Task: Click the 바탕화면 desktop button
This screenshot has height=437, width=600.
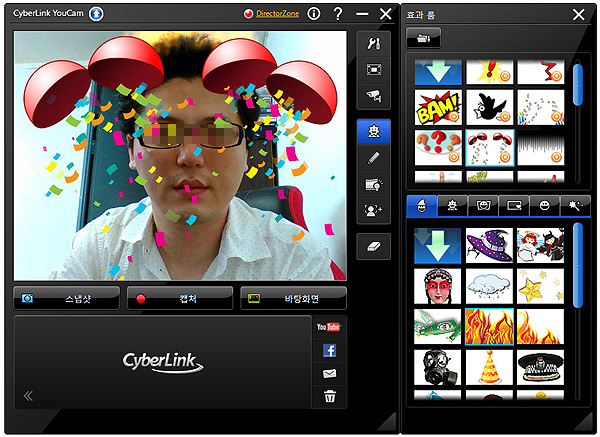Action: coord(293,298)
